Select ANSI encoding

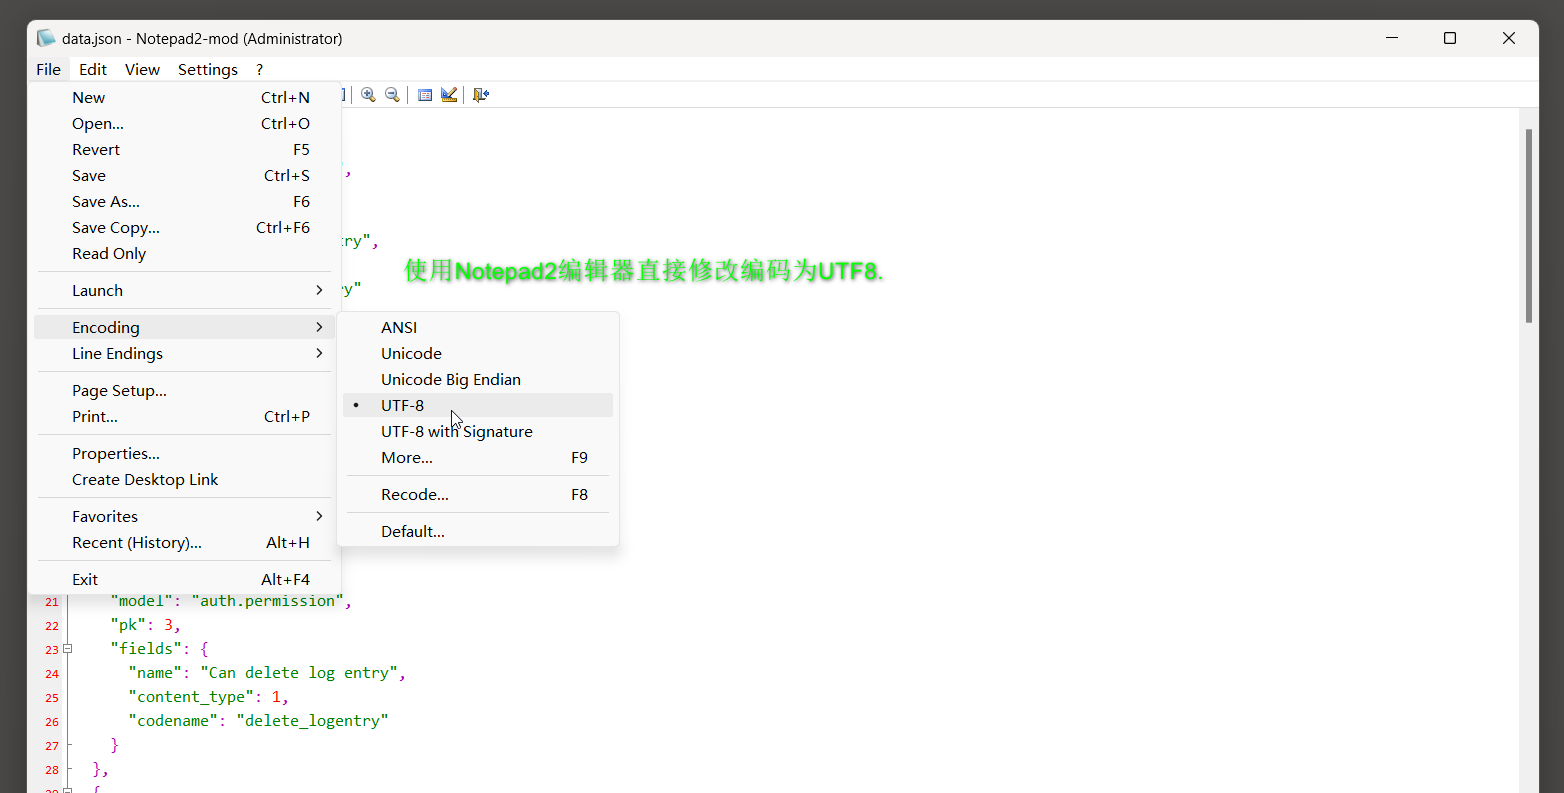point(478,327)
